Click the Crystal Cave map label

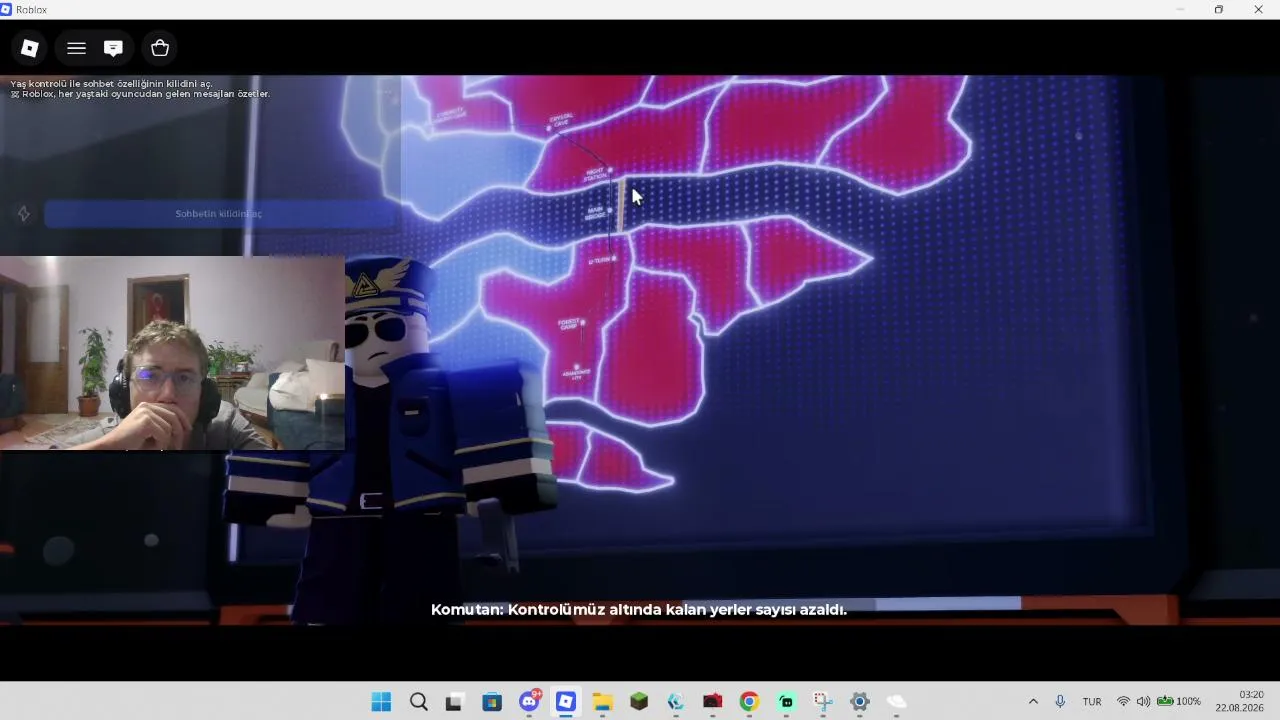point(560,121)
